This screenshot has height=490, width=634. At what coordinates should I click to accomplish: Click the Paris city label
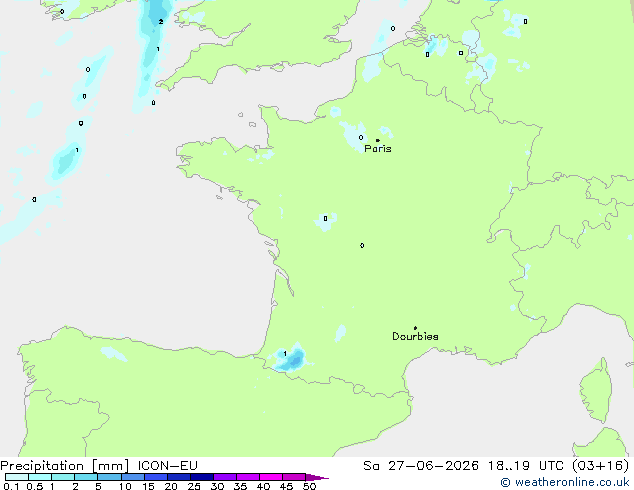378,149
